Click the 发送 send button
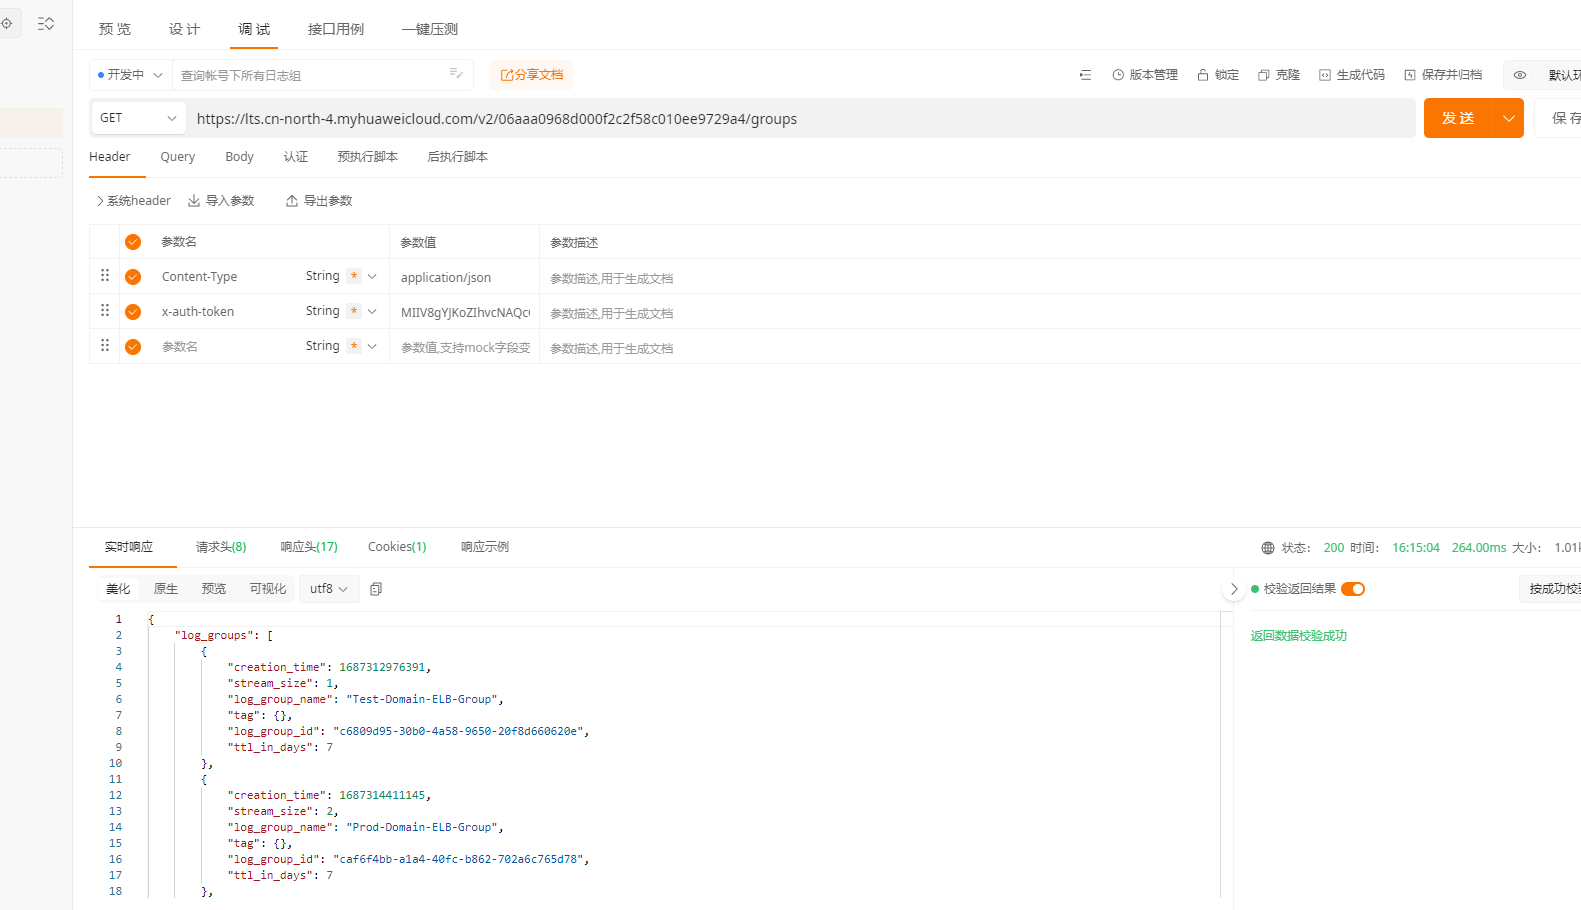This screenshot has width=1581, height=910. click(1458, 118)
